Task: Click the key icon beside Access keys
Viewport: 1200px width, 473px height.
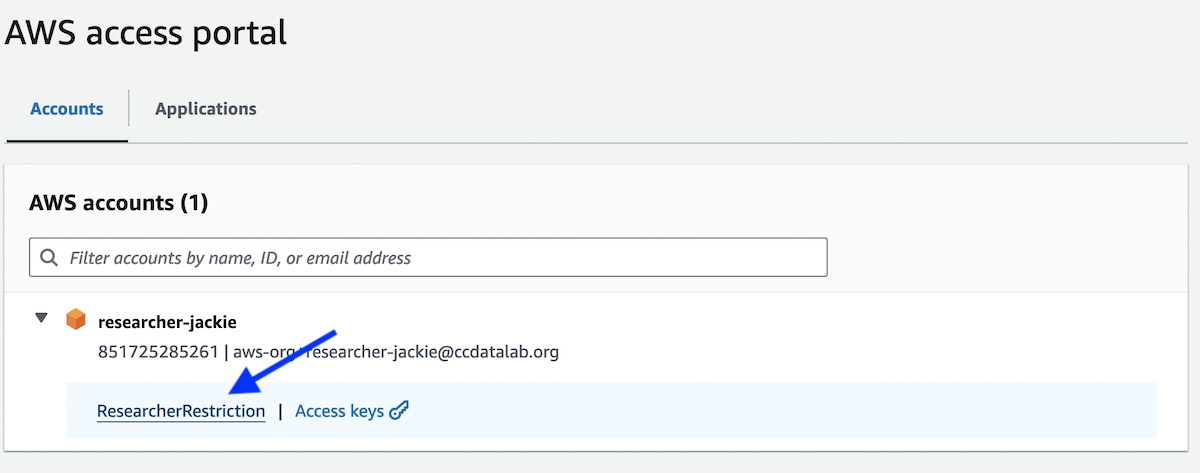Action: click(399, 411)
